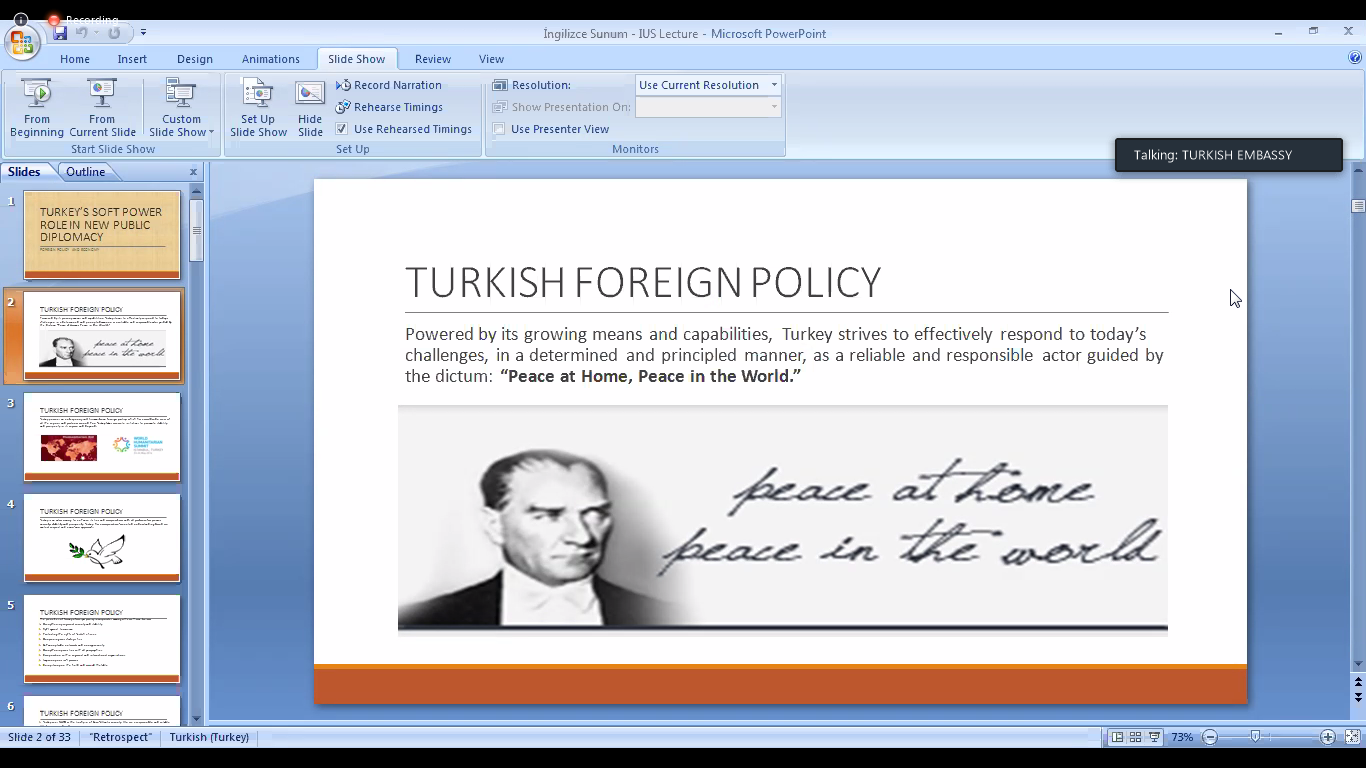Save the presentation from Quick Access toolbar

60,33
